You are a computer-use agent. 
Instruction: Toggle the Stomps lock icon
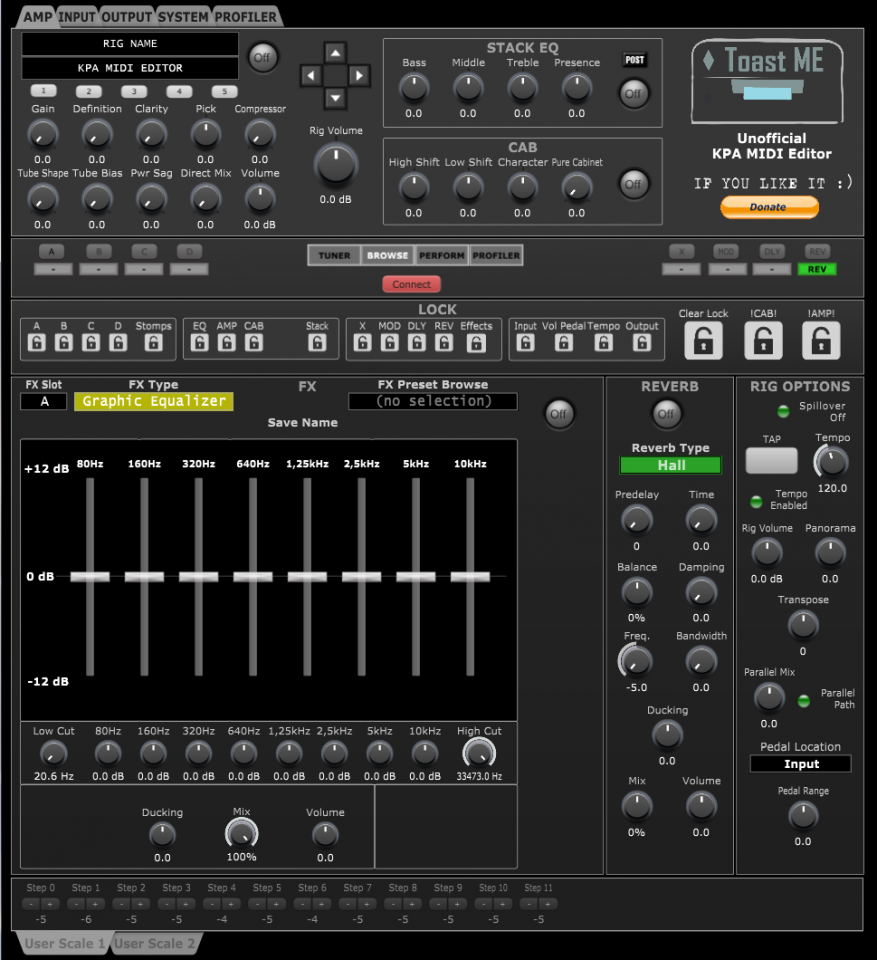153,343
